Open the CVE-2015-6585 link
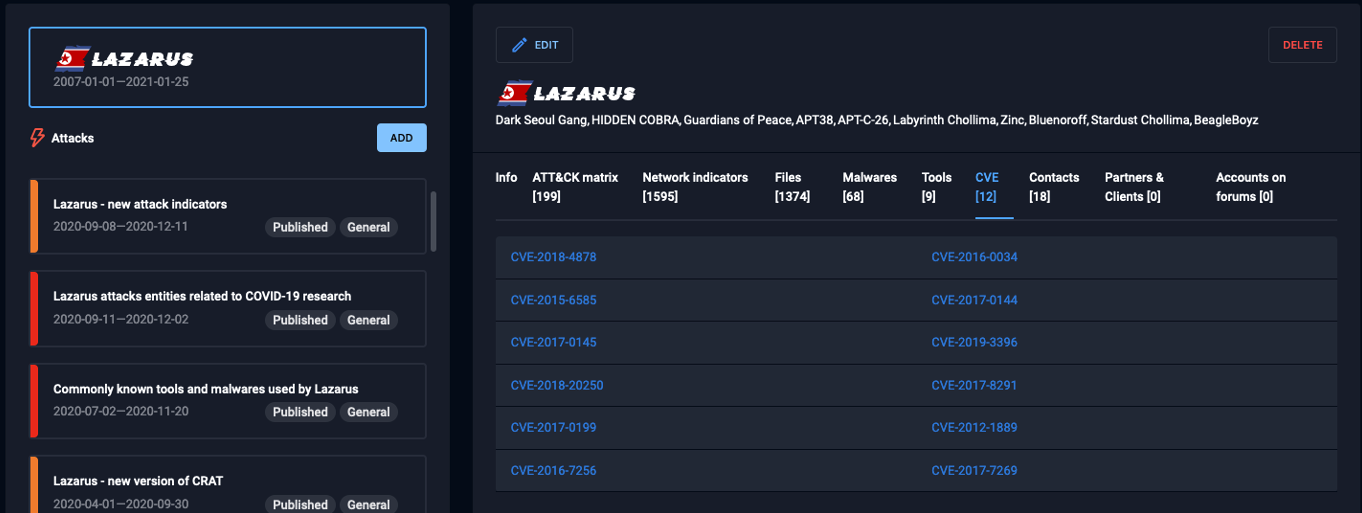The image size is (1362, 513). (553, 300)
